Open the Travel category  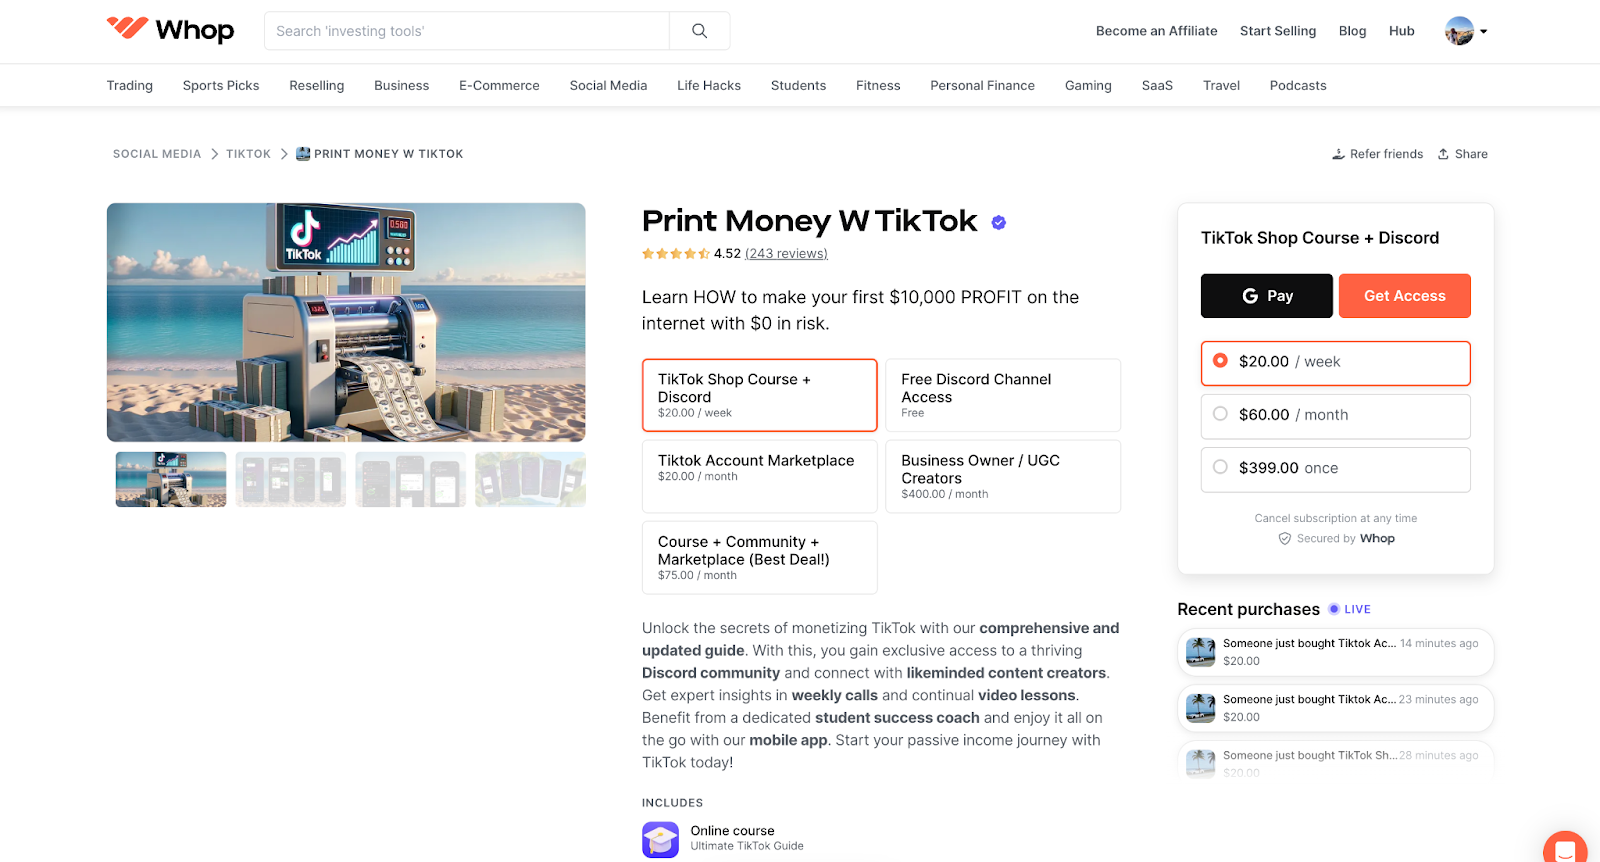tap(1221, 86)
